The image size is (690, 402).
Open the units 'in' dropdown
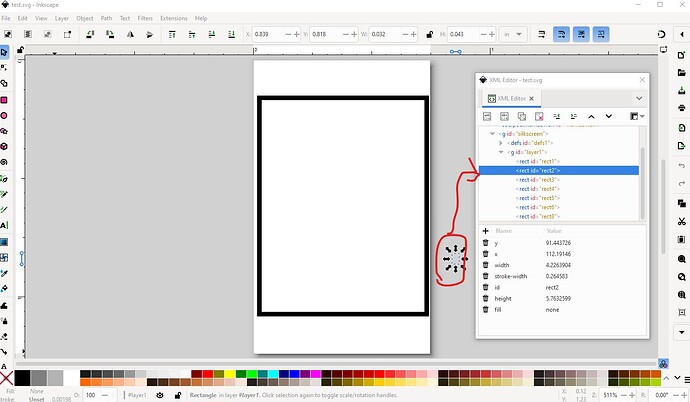tap(513, 34)
